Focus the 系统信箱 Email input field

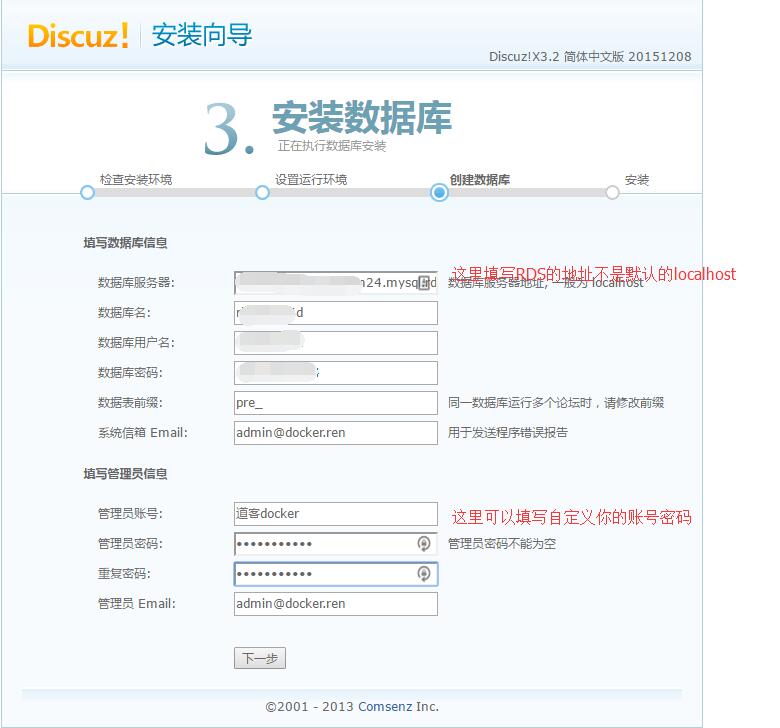point(335,433)
